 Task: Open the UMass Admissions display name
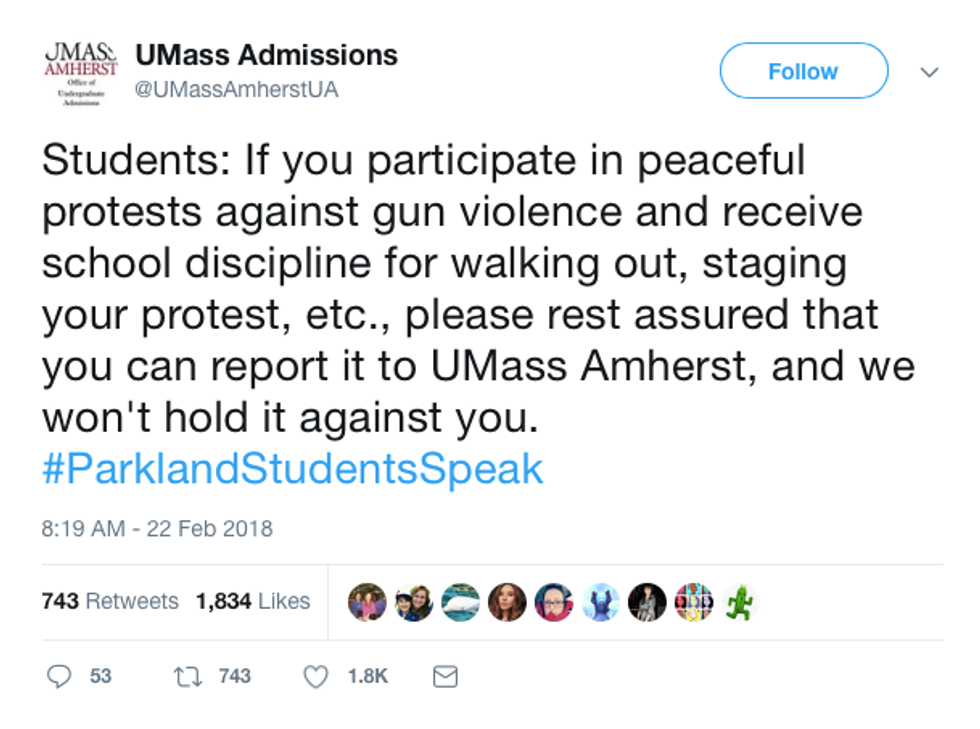(x=266, y=55)
